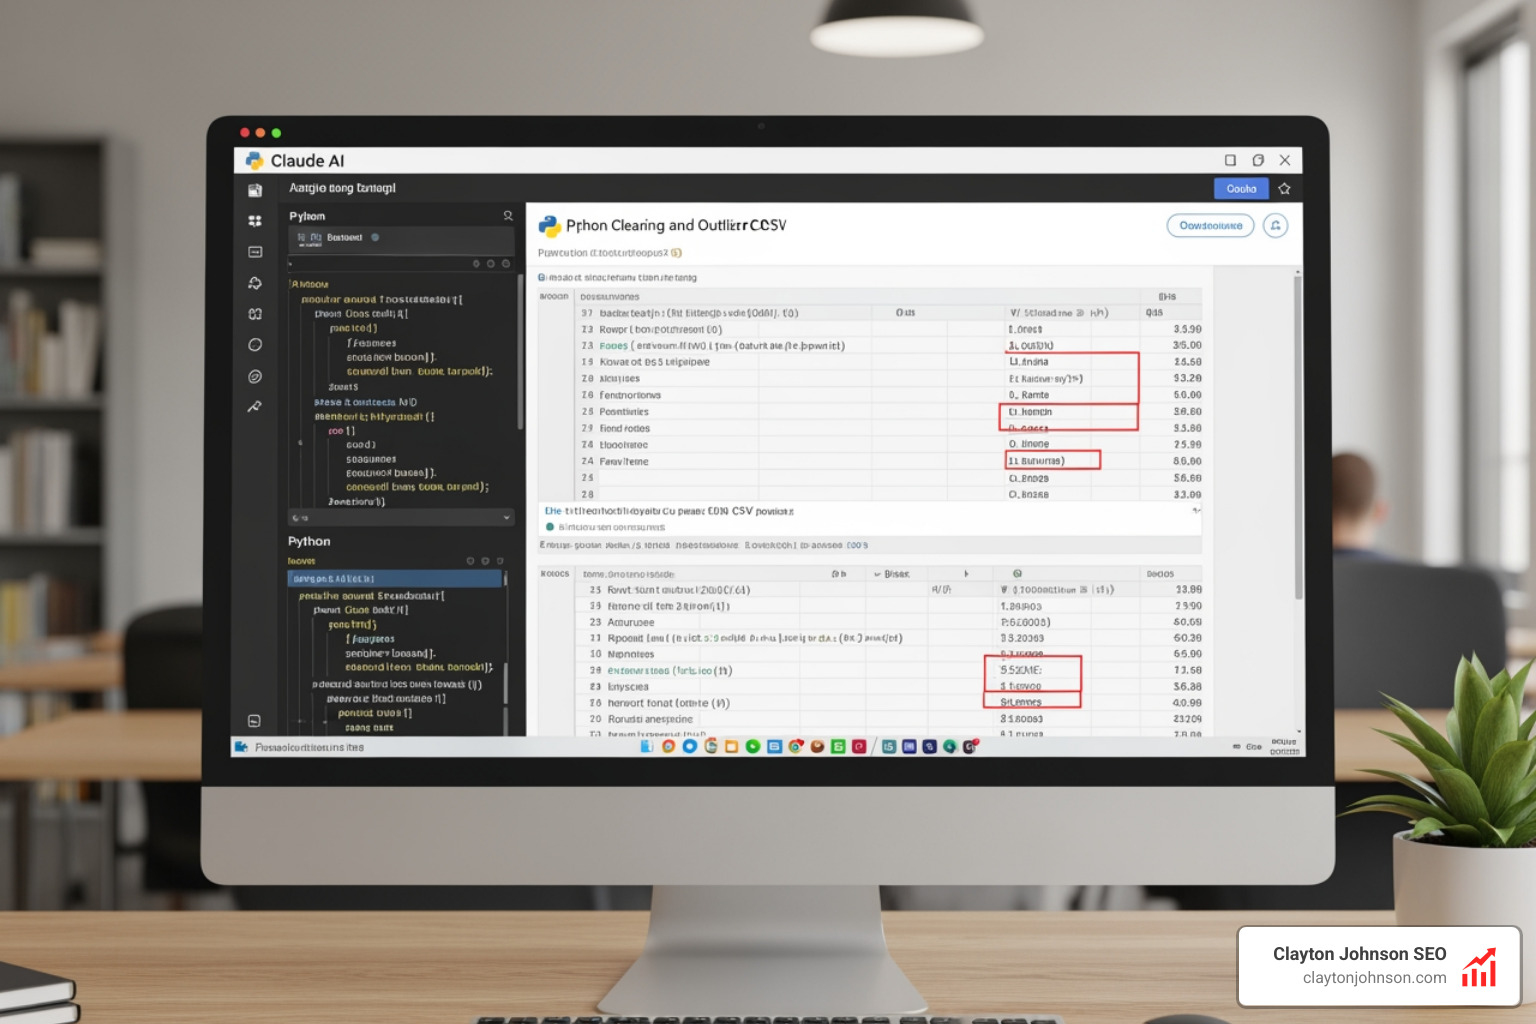Image resolution: width=1536 pixels, height=1024 pixels.
Task: Click the Python logo beside the conversation title
Action: [x=548, y=224]
